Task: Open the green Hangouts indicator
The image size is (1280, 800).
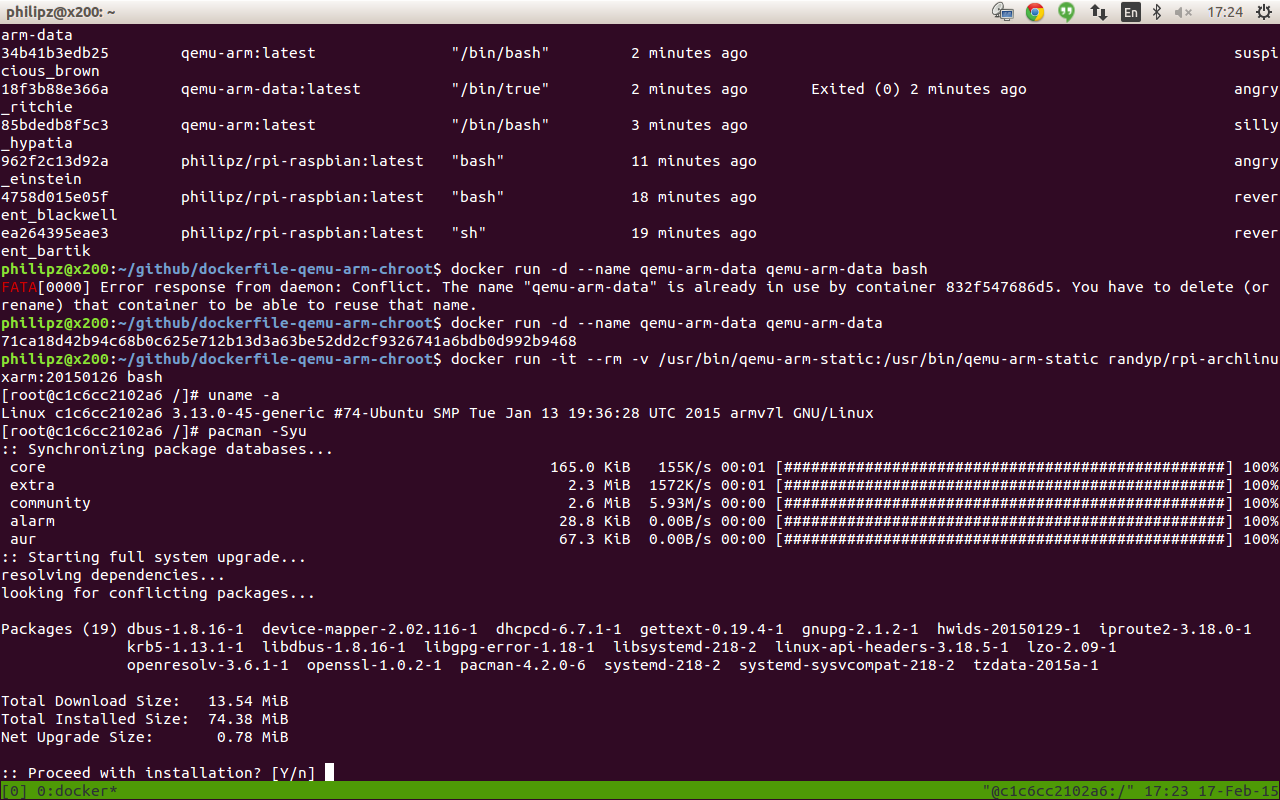Action: pos(1064,12)
